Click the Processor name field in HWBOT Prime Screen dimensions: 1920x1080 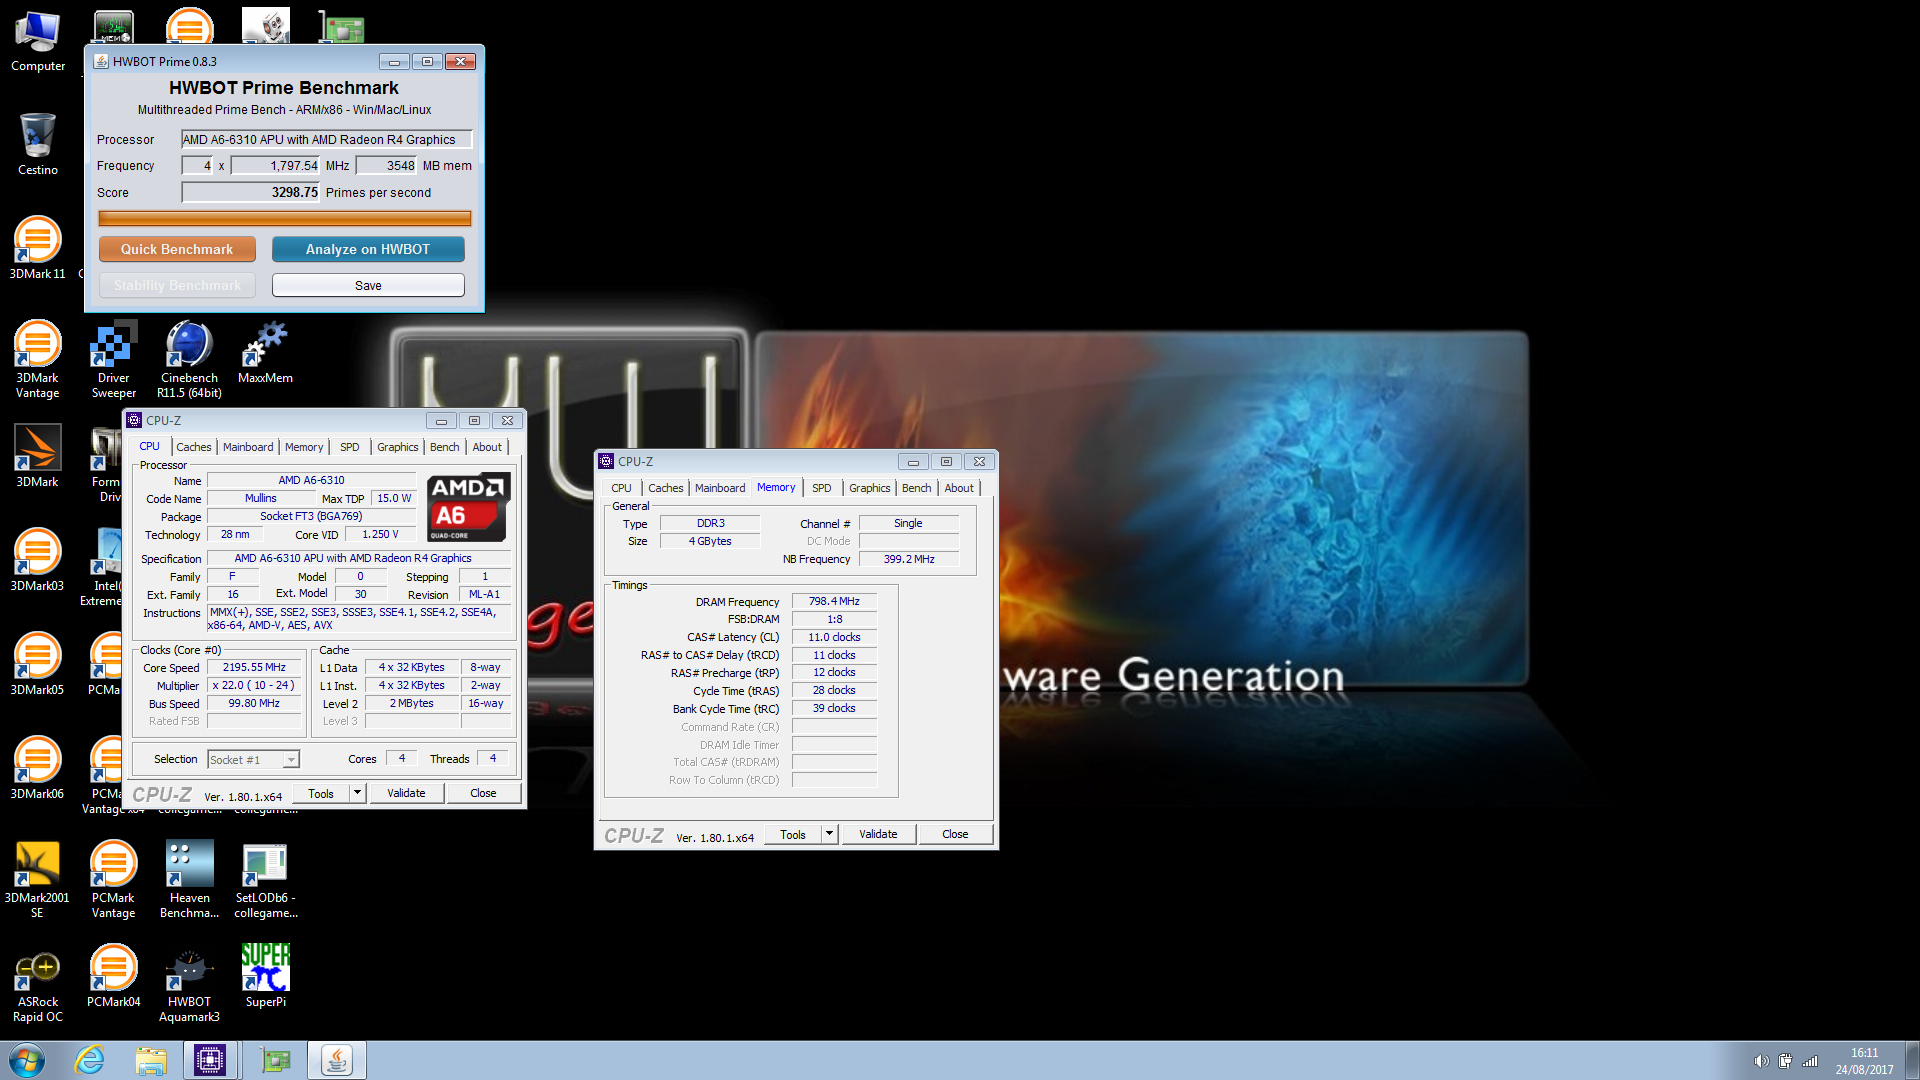point(326,140)
